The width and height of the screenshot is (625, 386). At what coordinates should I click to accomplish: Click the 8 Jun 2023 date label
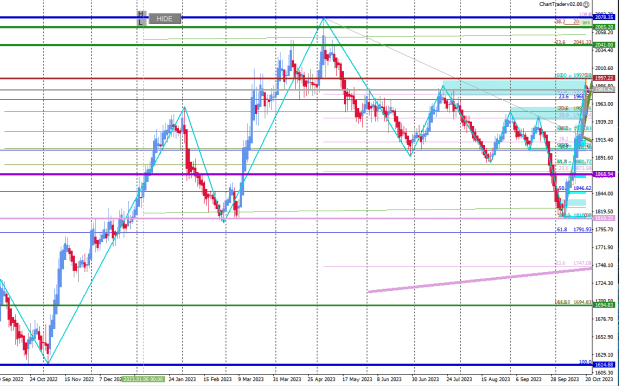389,379
